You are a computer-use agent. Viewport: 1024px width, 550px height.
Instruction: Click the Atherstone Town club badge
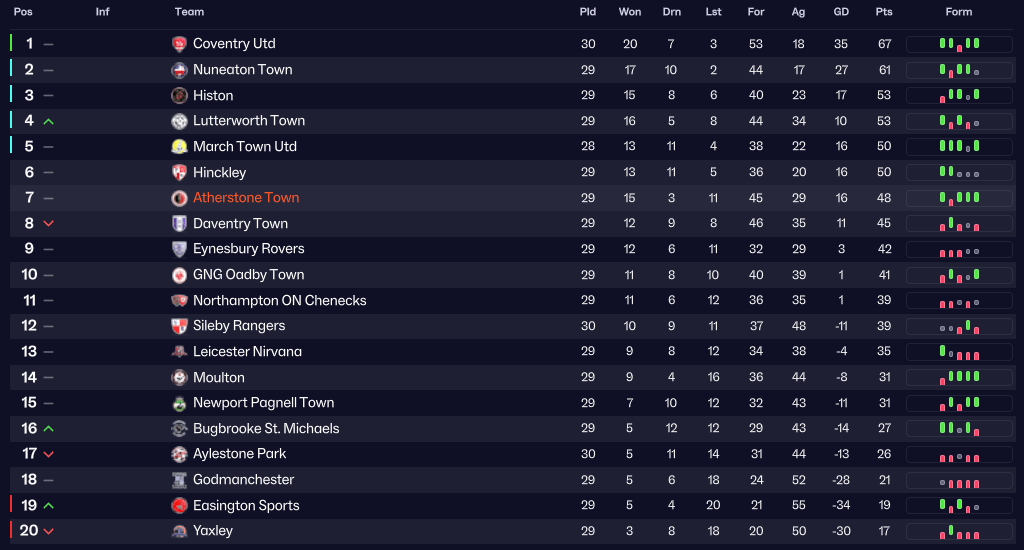[180, 198]
